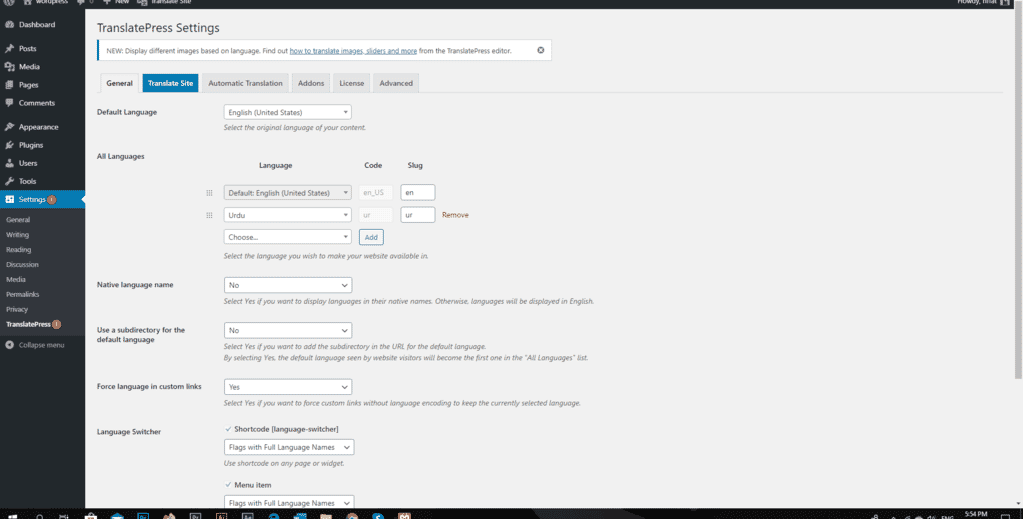Viewport: 1023px width, 519px height.
Task: Open Default: English (United States) row dropdown
Action: tap(288, 193)
